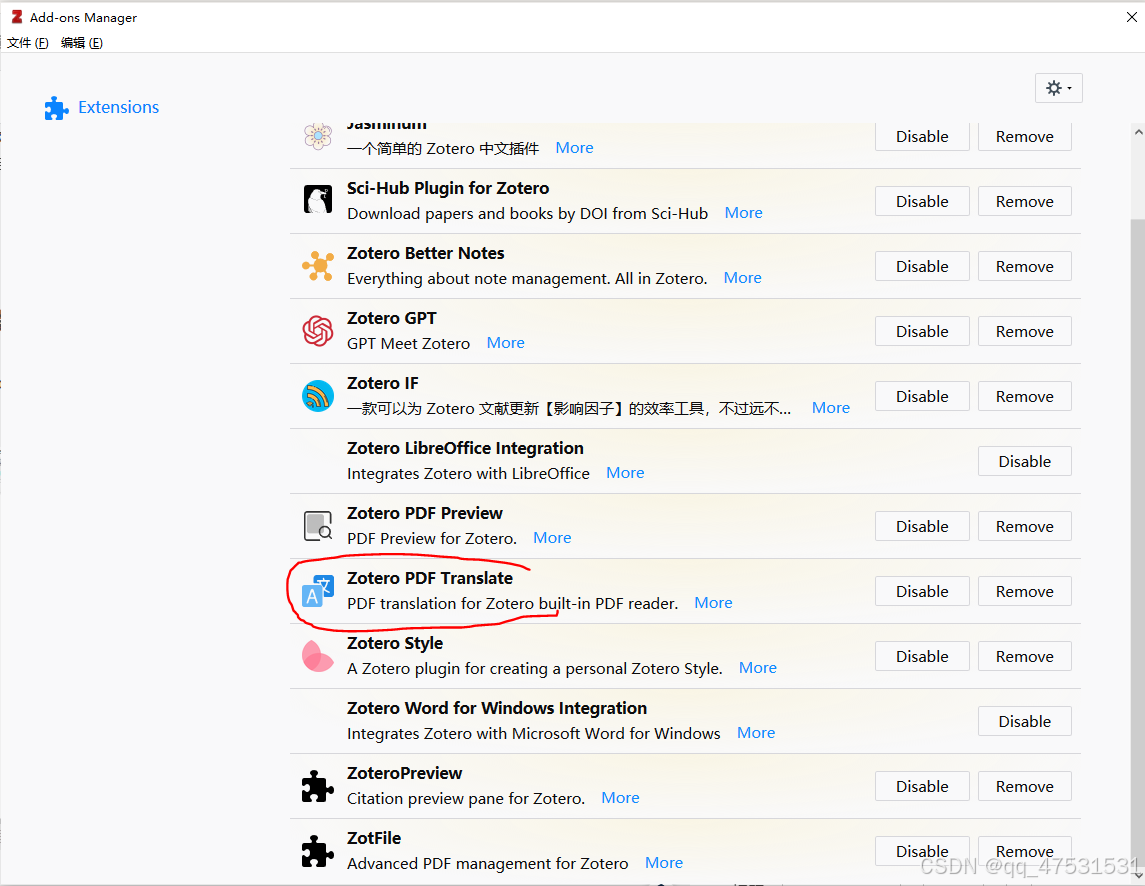This screenshot has height=886, width=1145.
Task: Select the Zotero Better Notes title
Action: click(426, 253)
